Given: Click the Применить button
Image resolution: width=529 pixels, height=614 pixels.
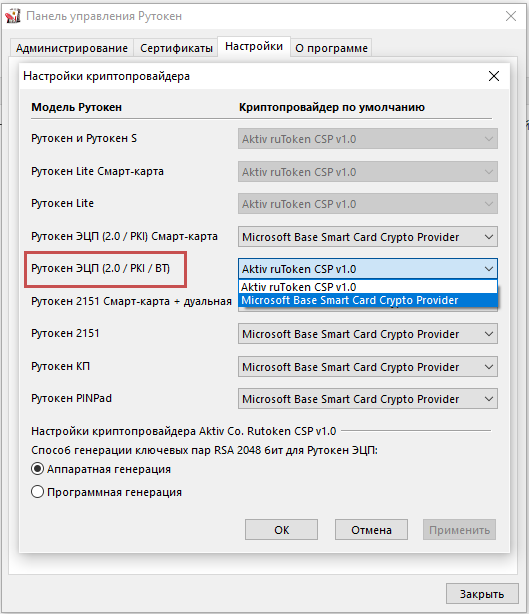Looking at the screenshot, I should coord(459,530).
